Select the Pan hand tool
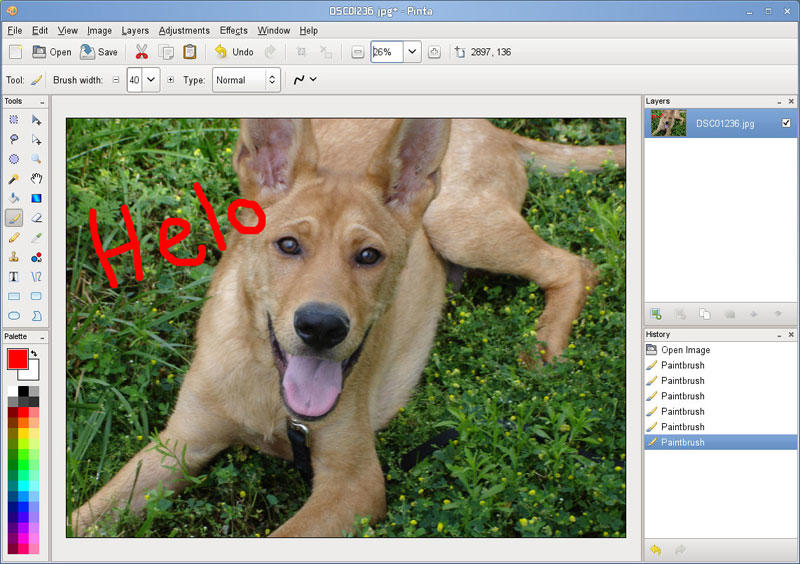This screenshot has height=564, width=800. point(36,178)
